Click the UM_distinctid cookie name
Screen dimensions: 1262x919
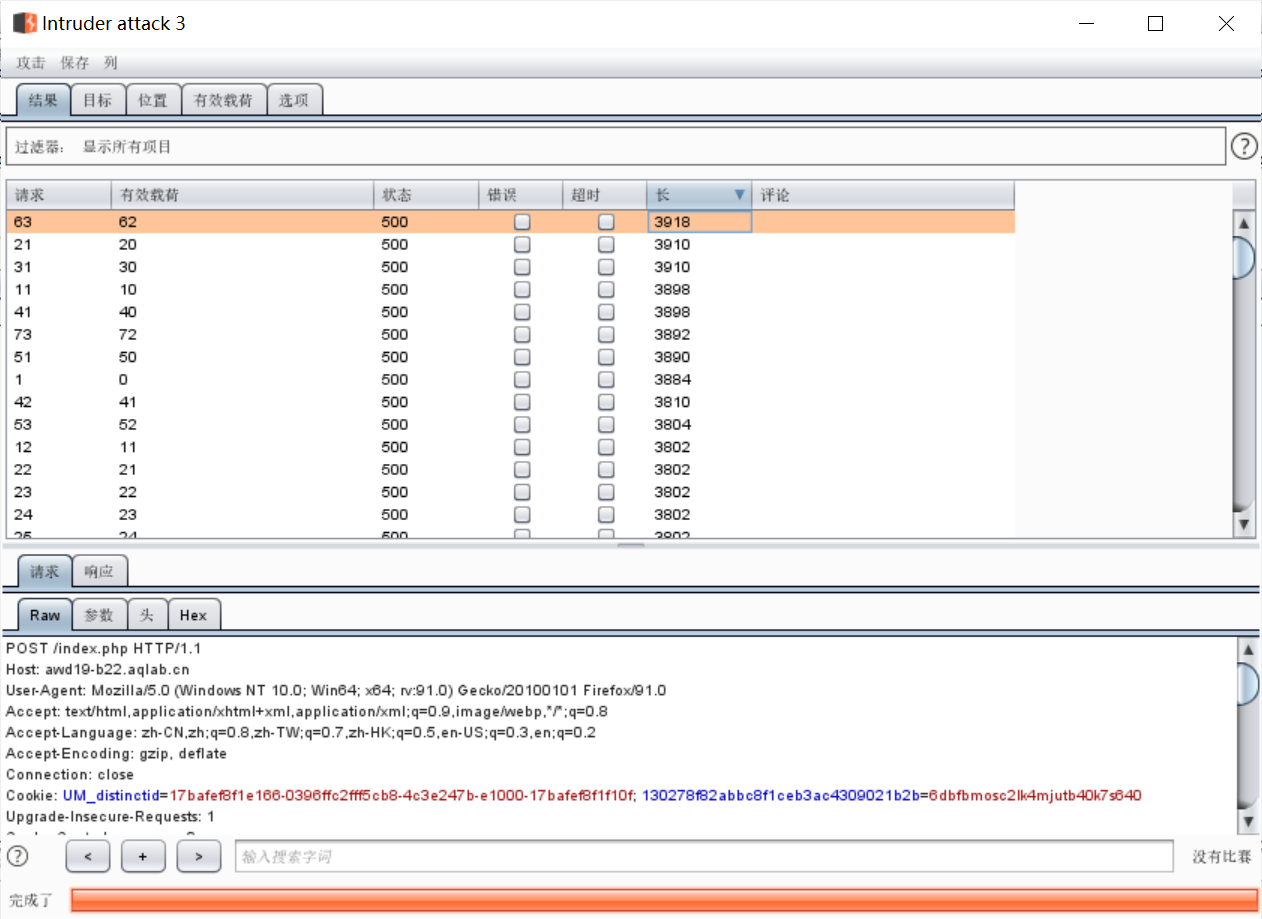111,796
